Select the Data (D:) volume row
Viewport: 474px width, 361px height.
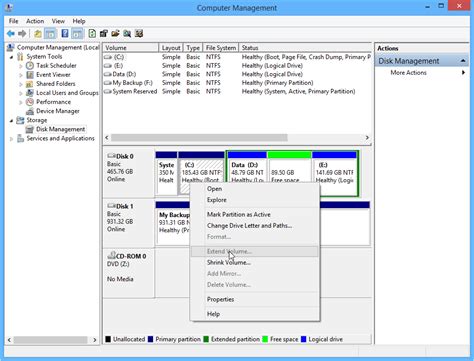tap(237, 74)
